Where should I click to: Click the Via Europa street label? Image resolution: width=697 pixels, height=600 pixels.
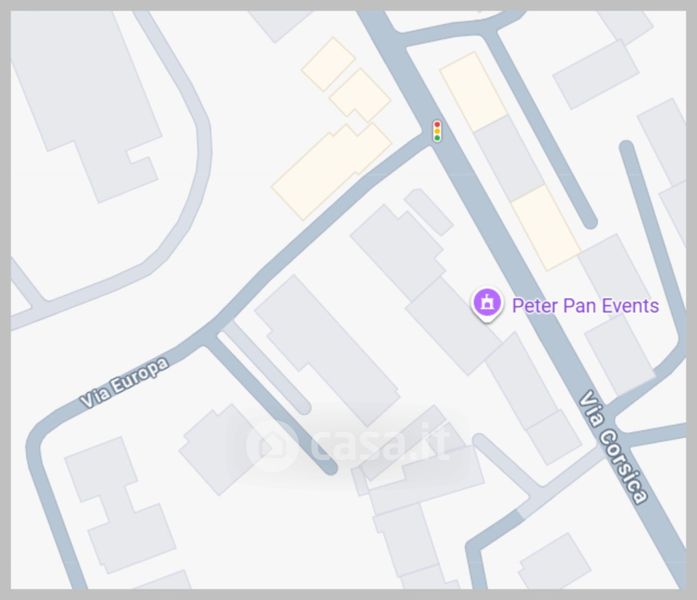point(125,383)
